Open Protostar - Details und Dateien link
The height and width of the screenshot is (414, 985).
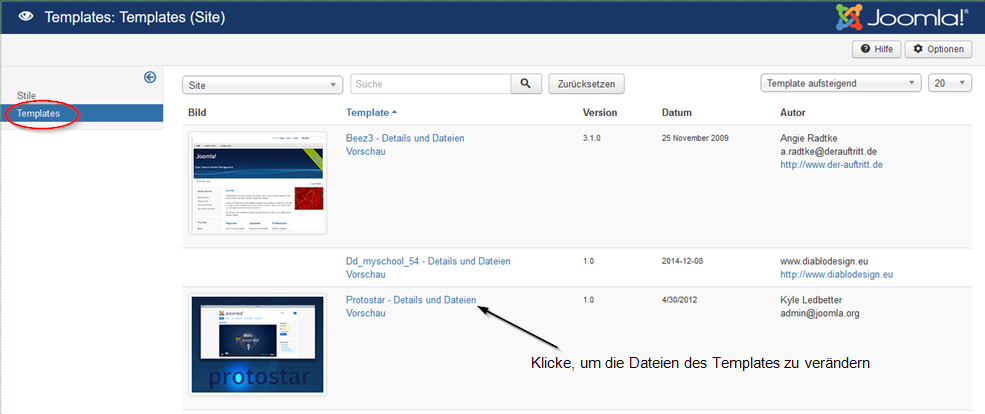click(x=411, y=299)
